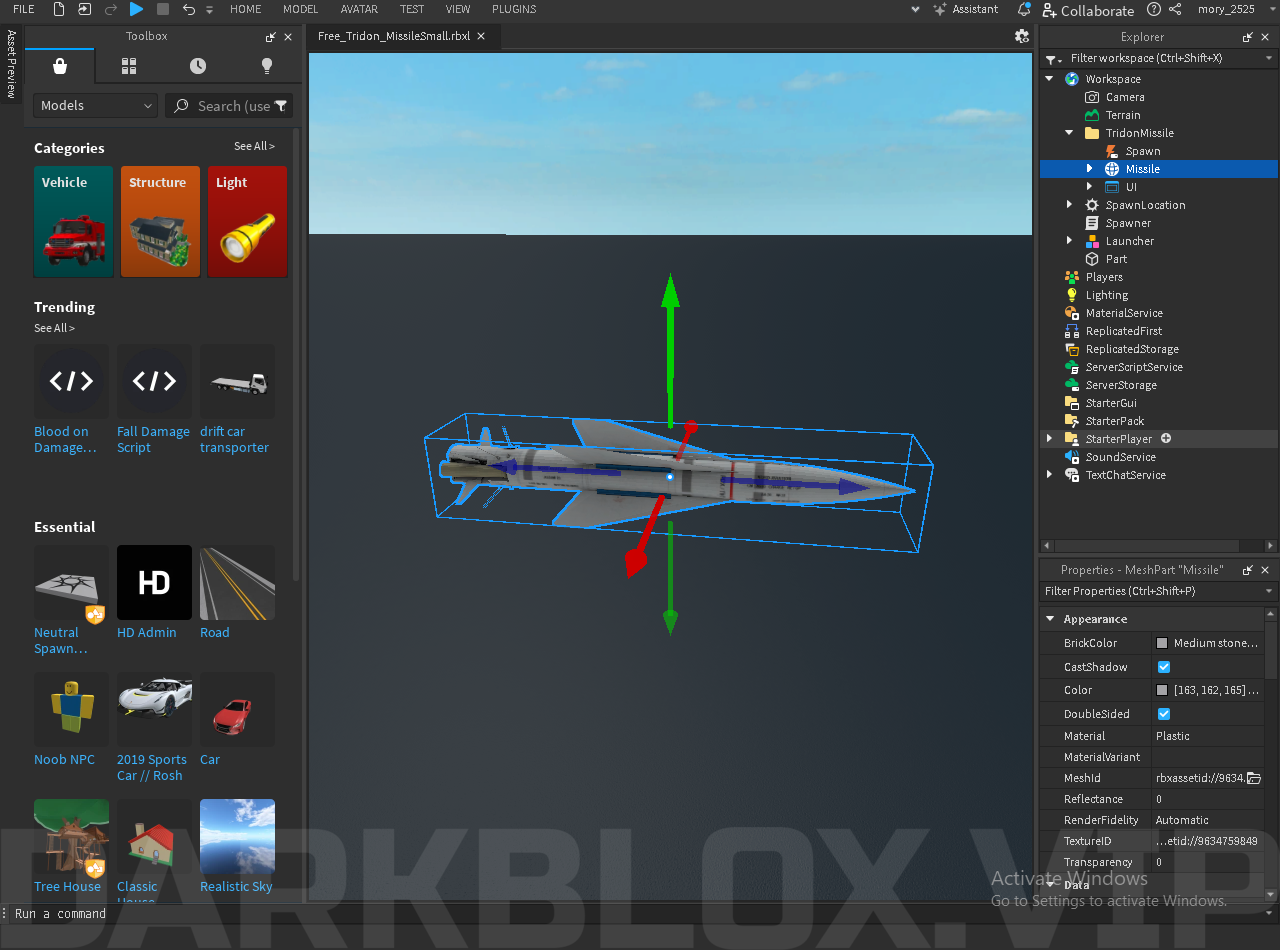Click the Collaborate button
The height and width of the screenshot is (950, 1280).
[x=1088, y=10]
